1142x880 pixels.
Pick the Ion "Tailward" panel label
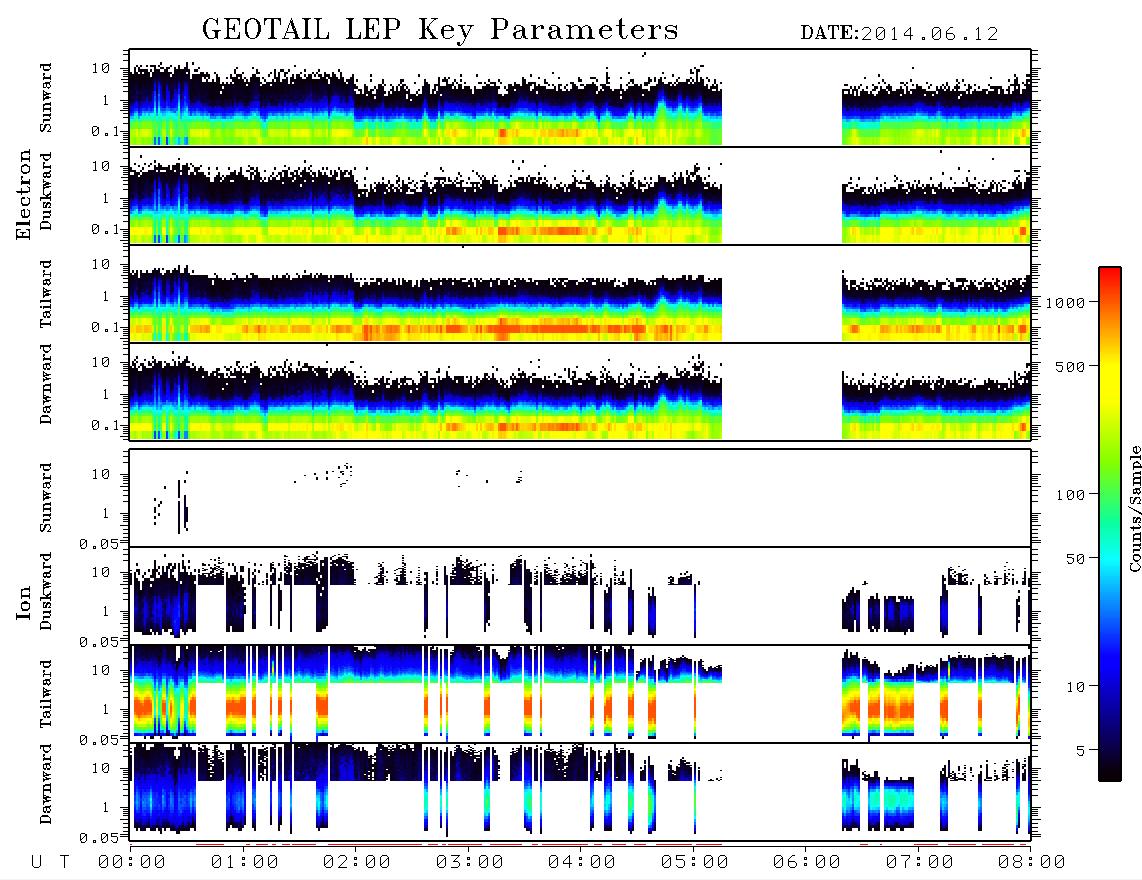coord(46,694)
